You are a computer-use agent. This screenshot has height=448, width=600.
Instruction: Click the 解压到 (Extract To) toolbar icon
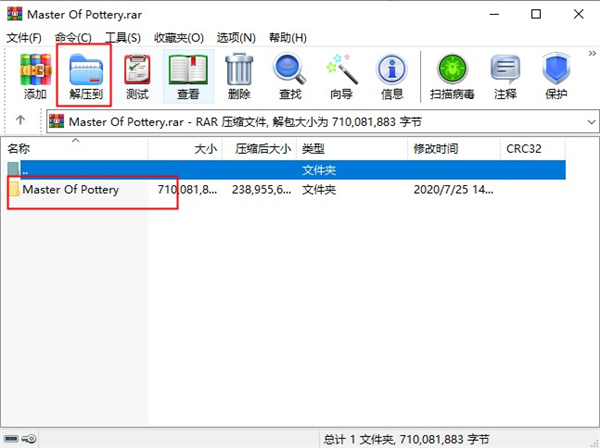(86, 77)
